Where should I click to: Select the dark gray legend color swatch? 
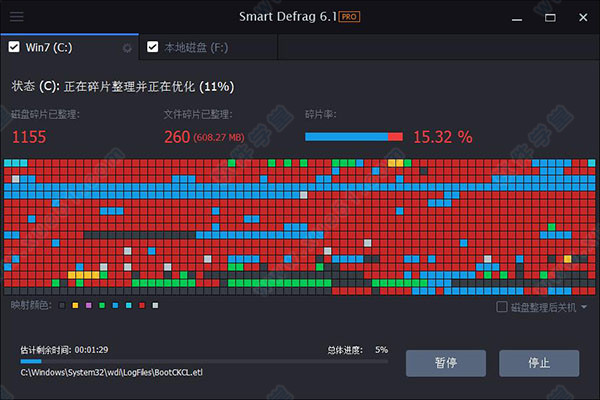pos(62,305)
